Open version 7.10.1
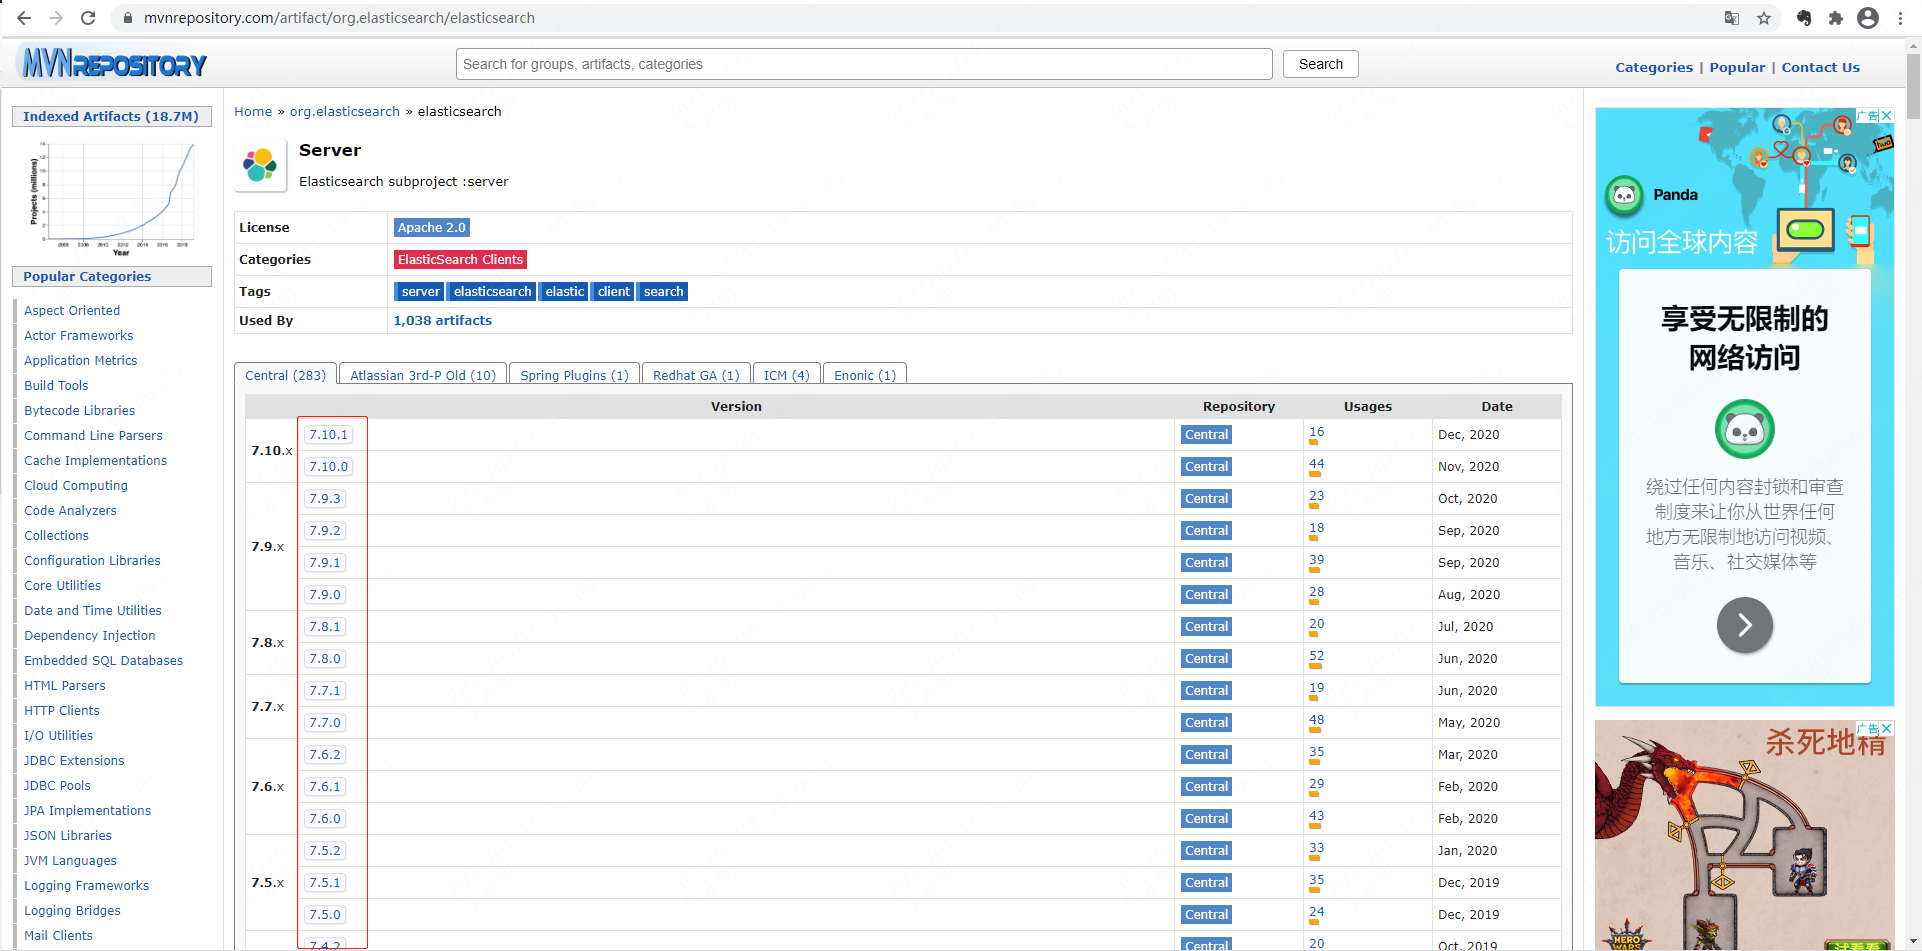Viewport: 1922px width, 951px height. tap(328, 435)
